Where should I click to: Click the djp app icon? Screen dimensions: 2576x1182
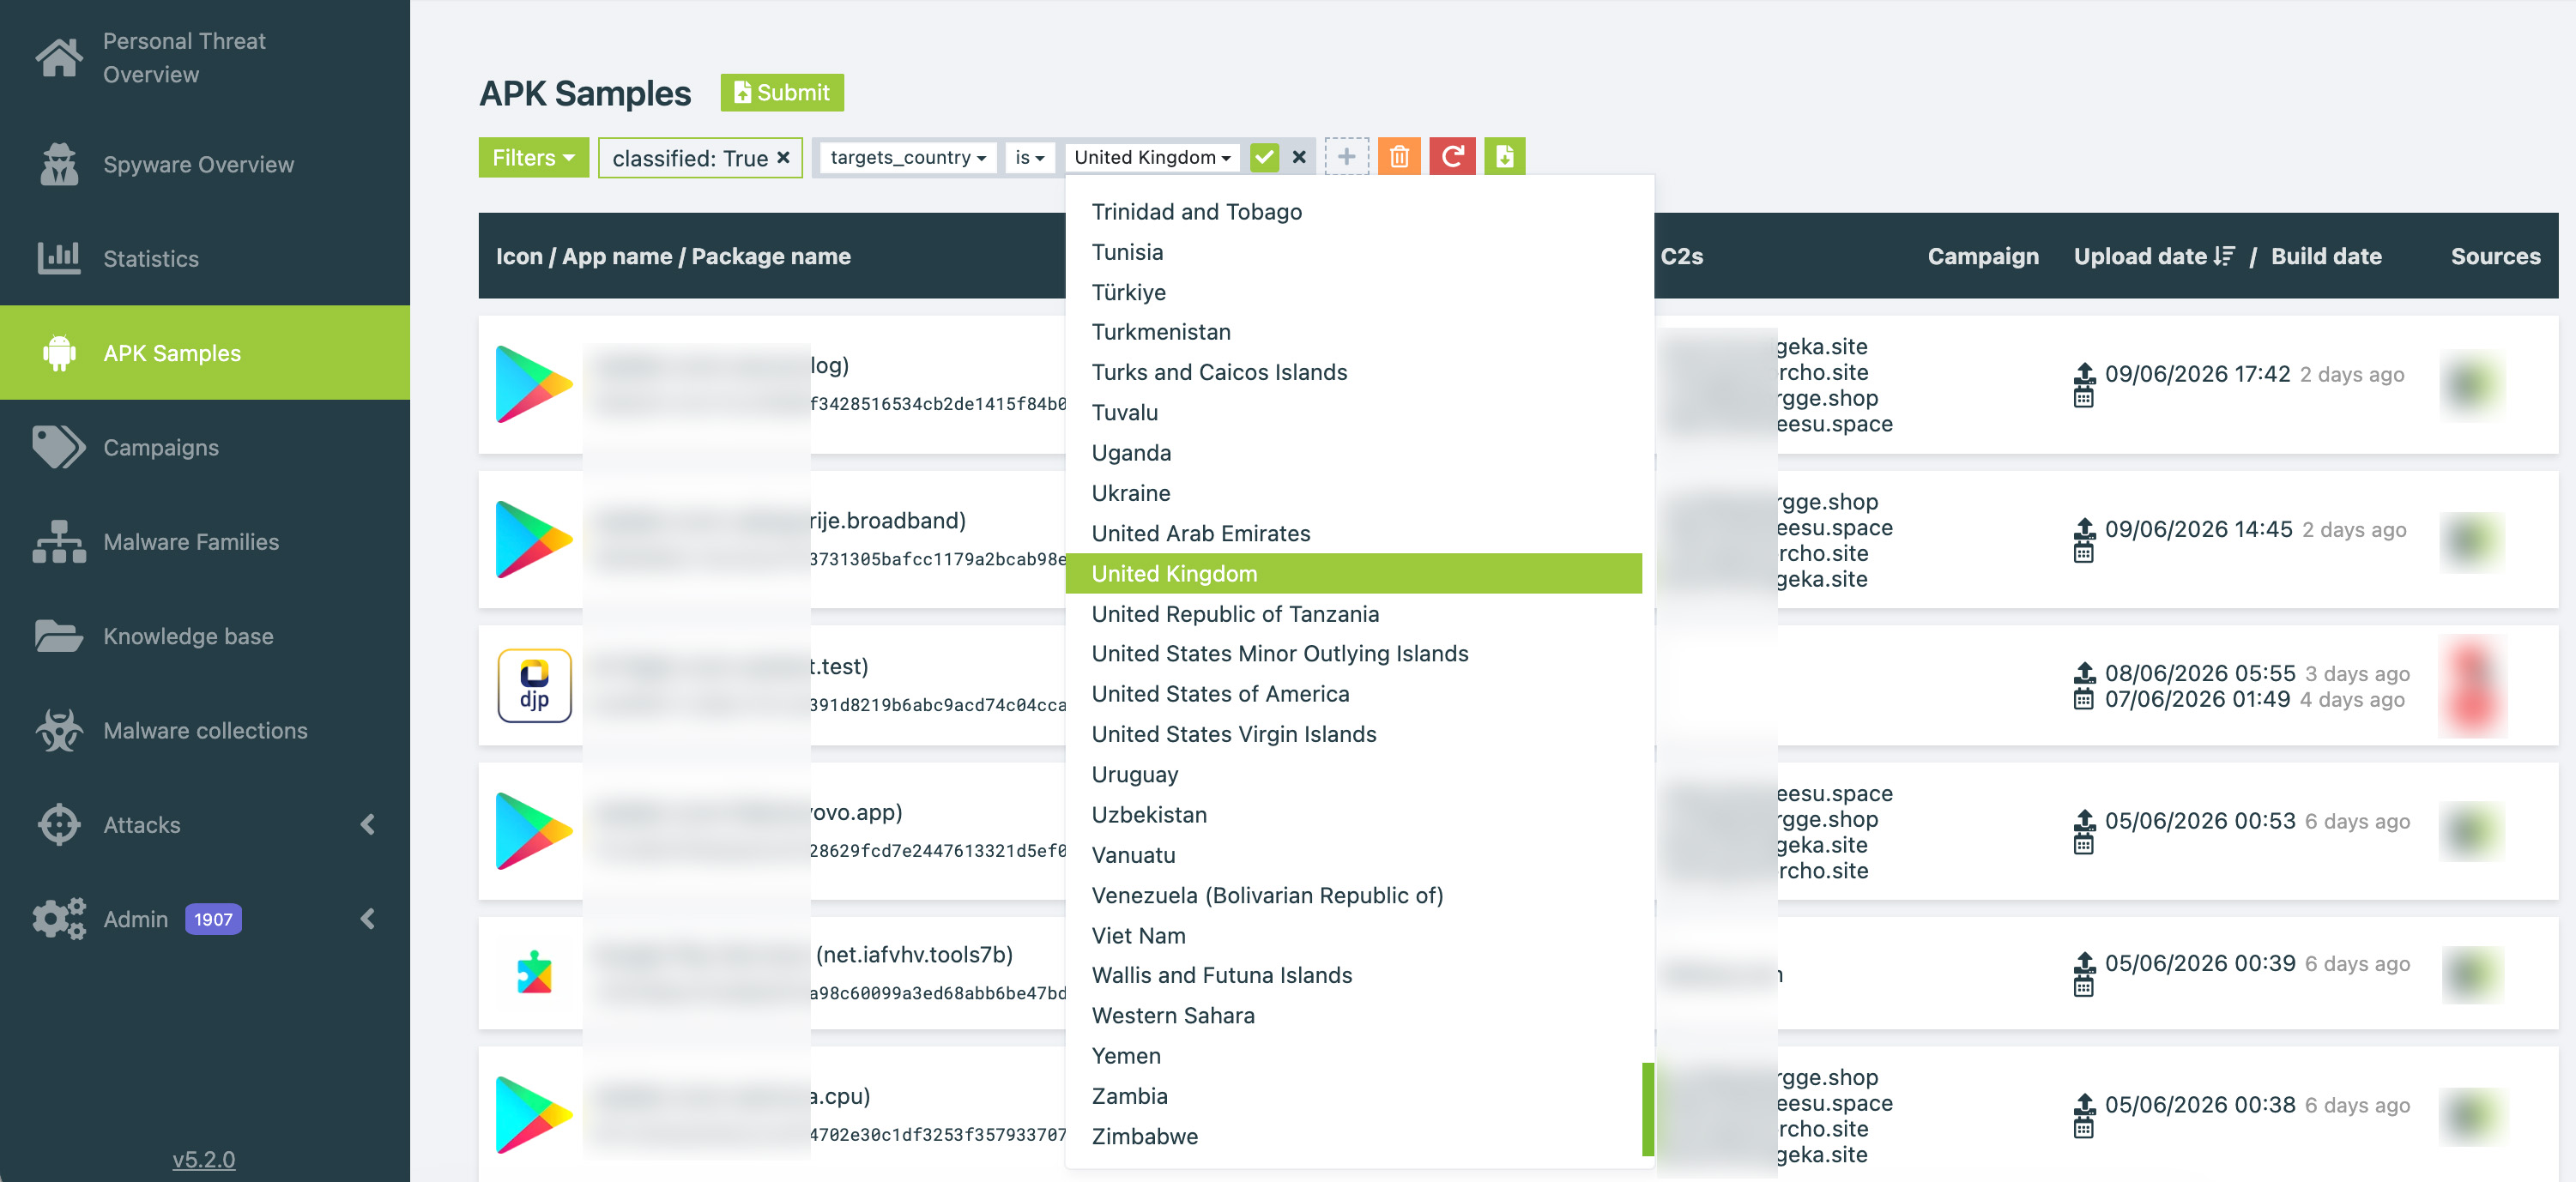pos(534,685)
